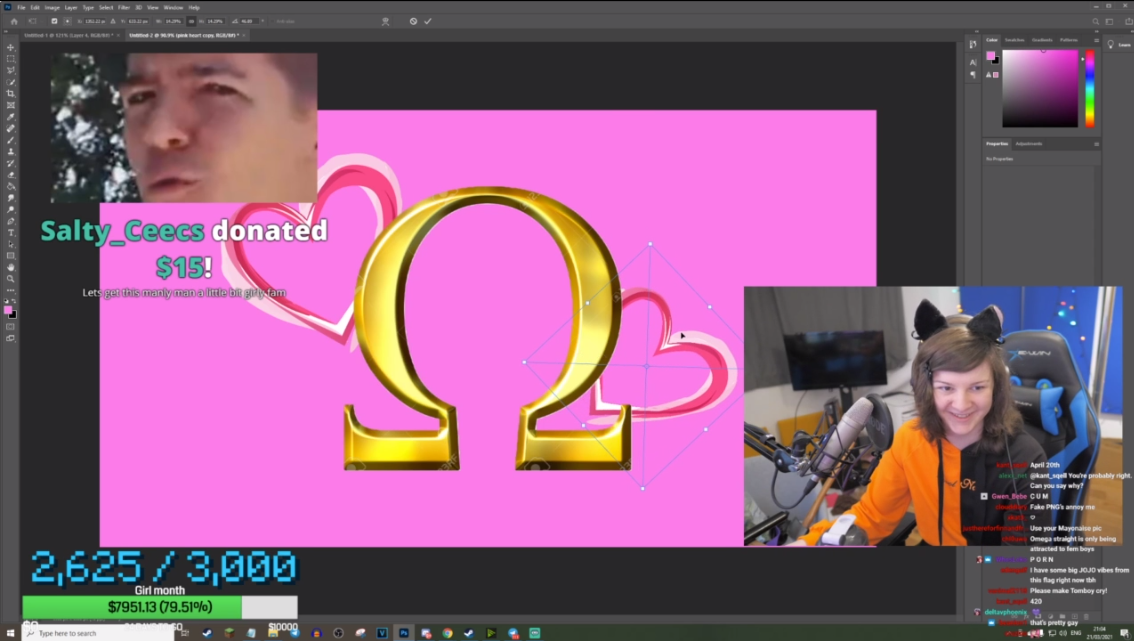Click the hue spectrum slider bar
The height and width of the screenshot is (641, 1134).
(x=1090, y=88)
